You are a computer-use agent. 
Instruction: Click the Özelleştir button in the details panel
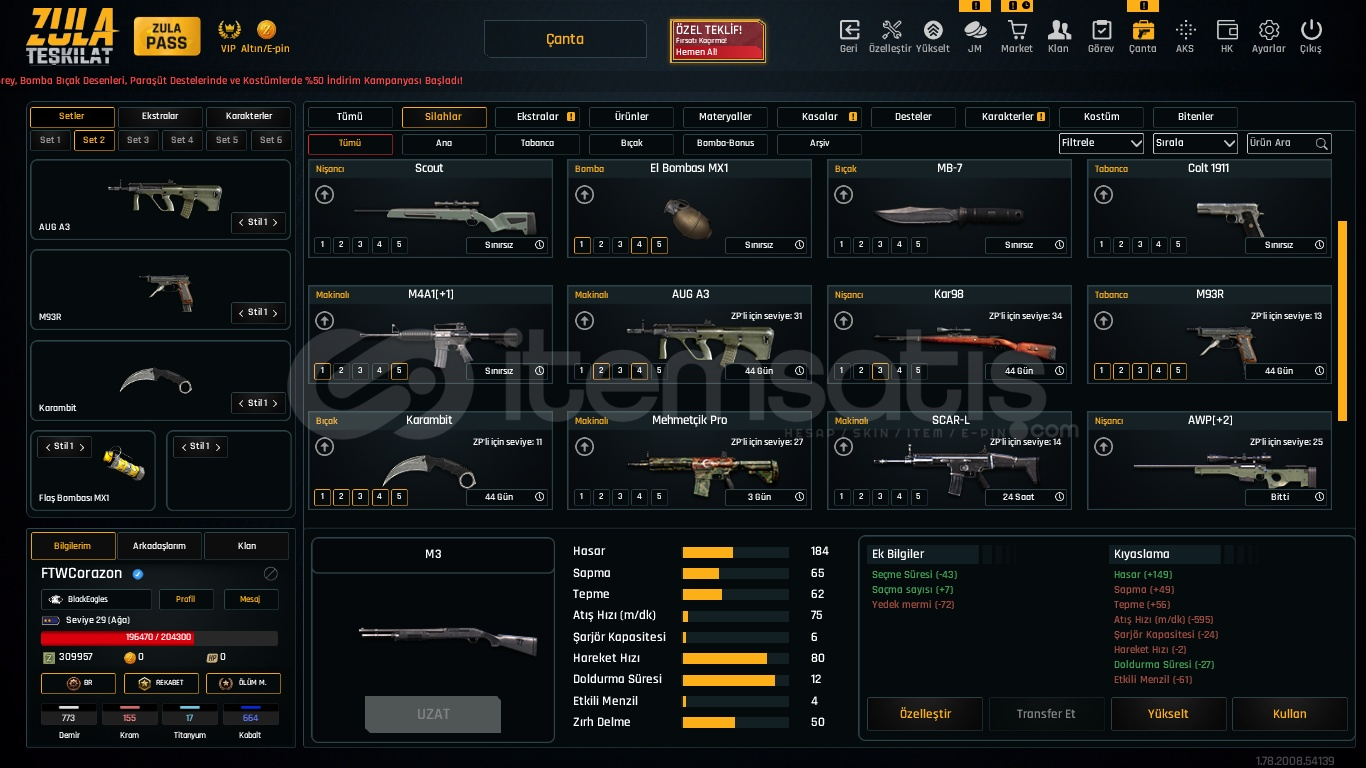[925, 714]
